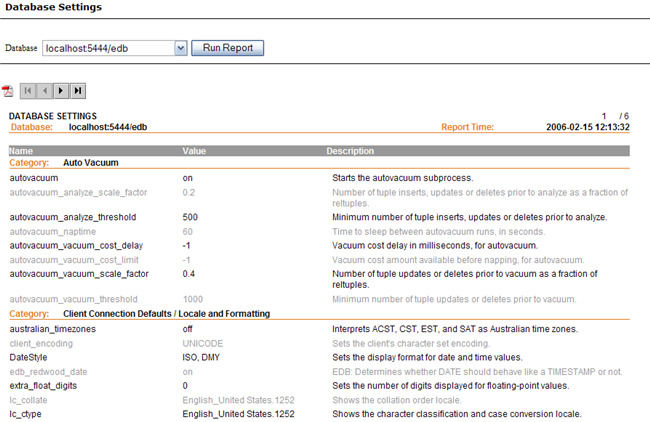Screen dimensions: 650x422
Task: Click description about time to sleep between runs
Action: pos(439,231)
